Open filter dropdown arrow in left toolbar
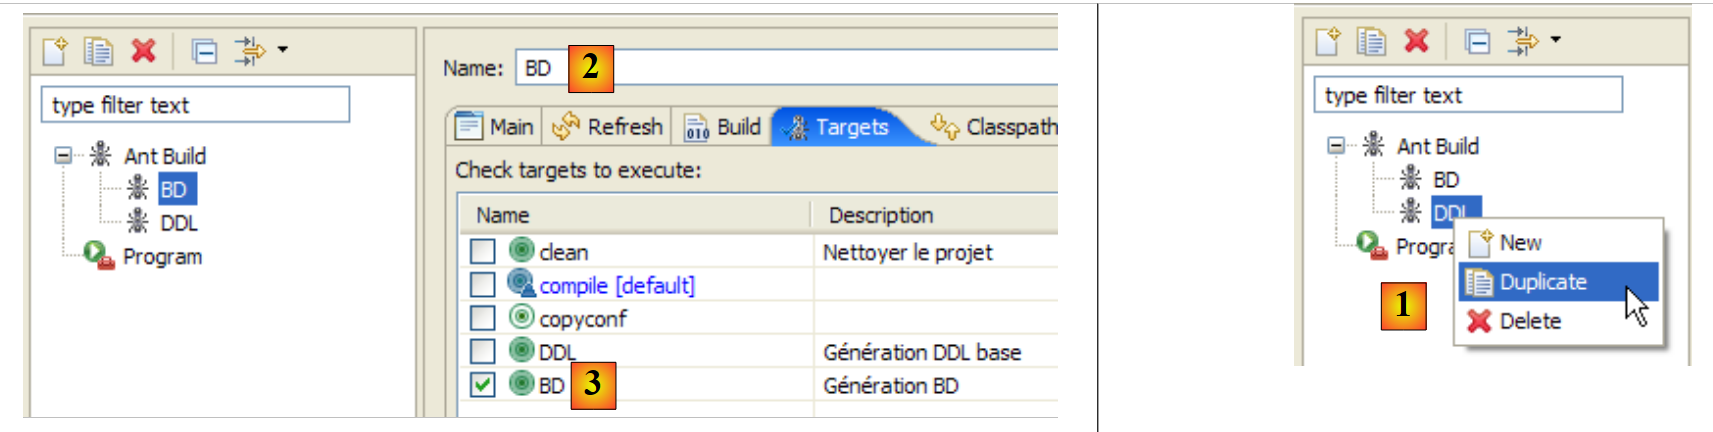This screenshot has width=1713, height=432. 283,49
